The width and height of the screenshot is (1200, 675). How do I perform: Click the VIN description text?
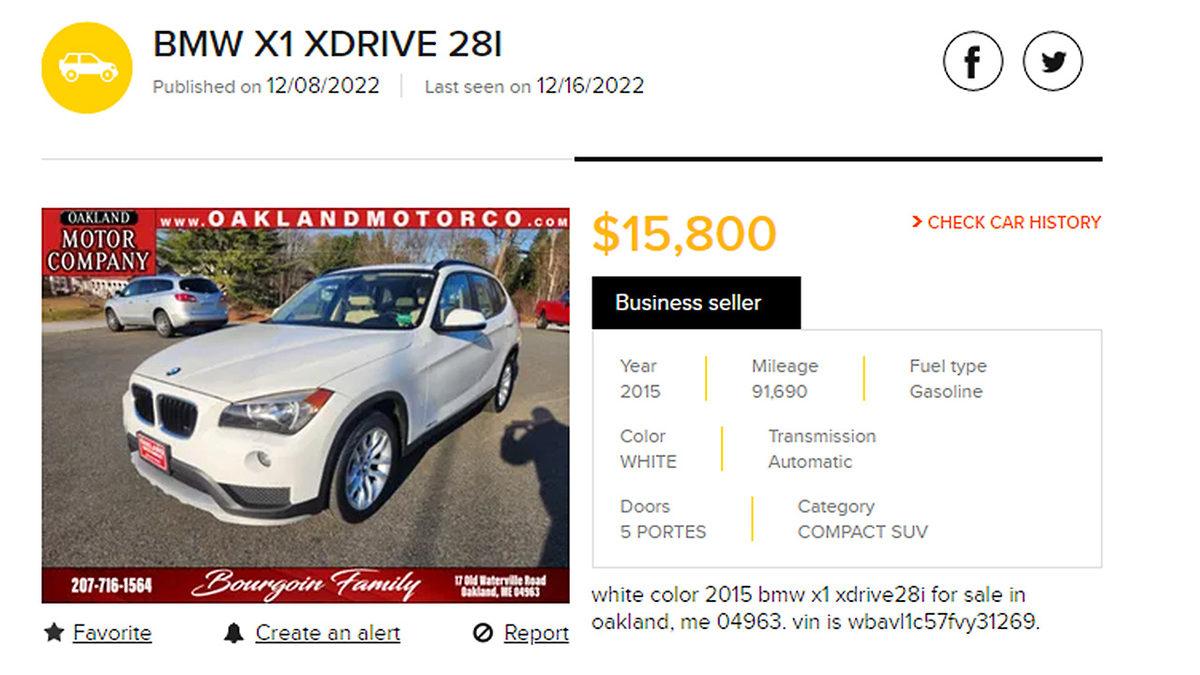click(816, 609)
